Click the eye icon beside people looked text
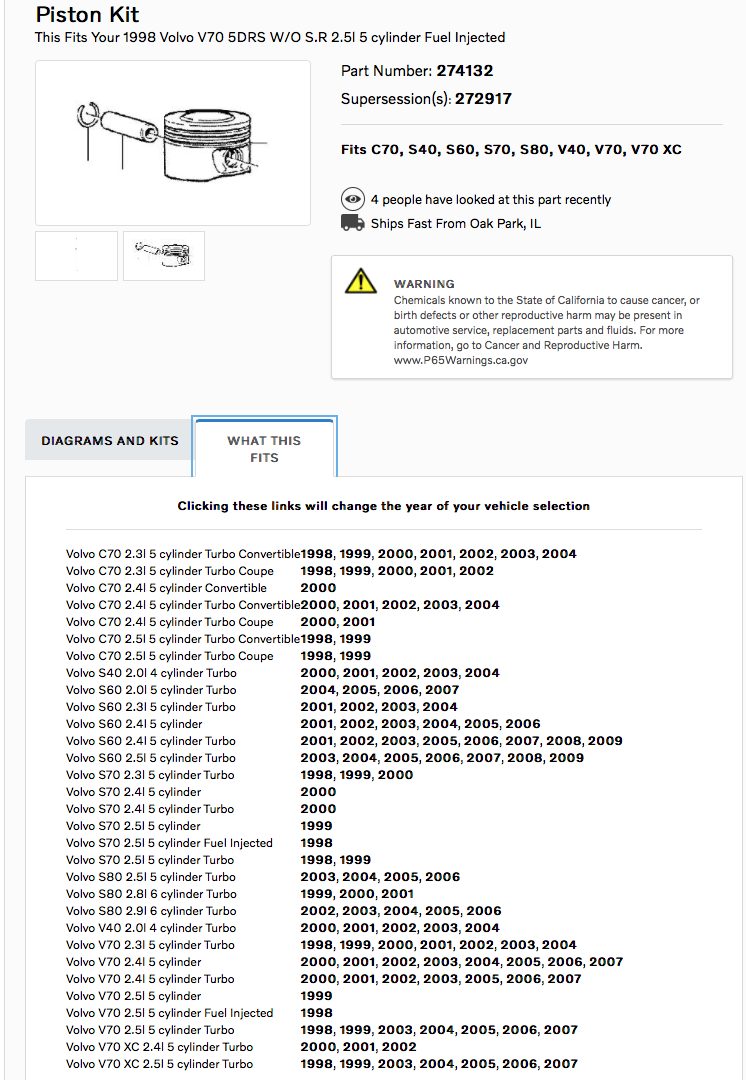Viewport: 746px width, 1080px height. (x=353, y=199)
